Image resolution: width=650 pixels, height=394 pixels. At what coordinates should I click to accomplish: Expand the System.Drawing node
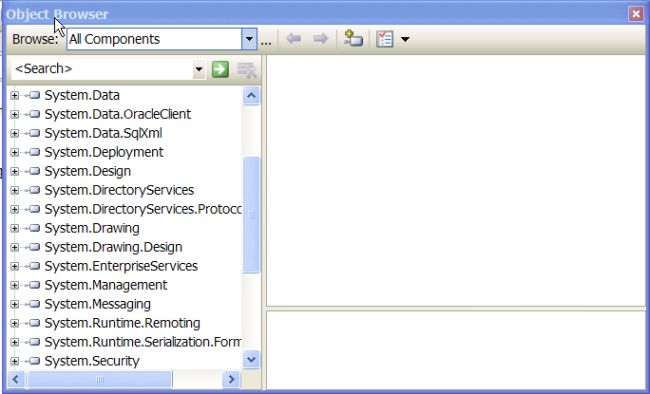[15, 228]
